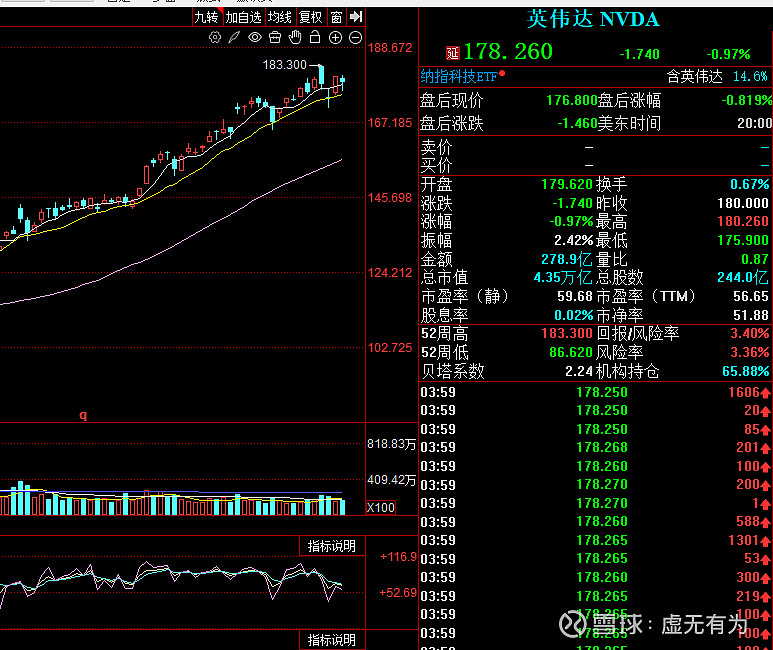This screenshot has height=650, width=773.
Task: Toggle the 均线 moving average button
Action: point(280,17)
